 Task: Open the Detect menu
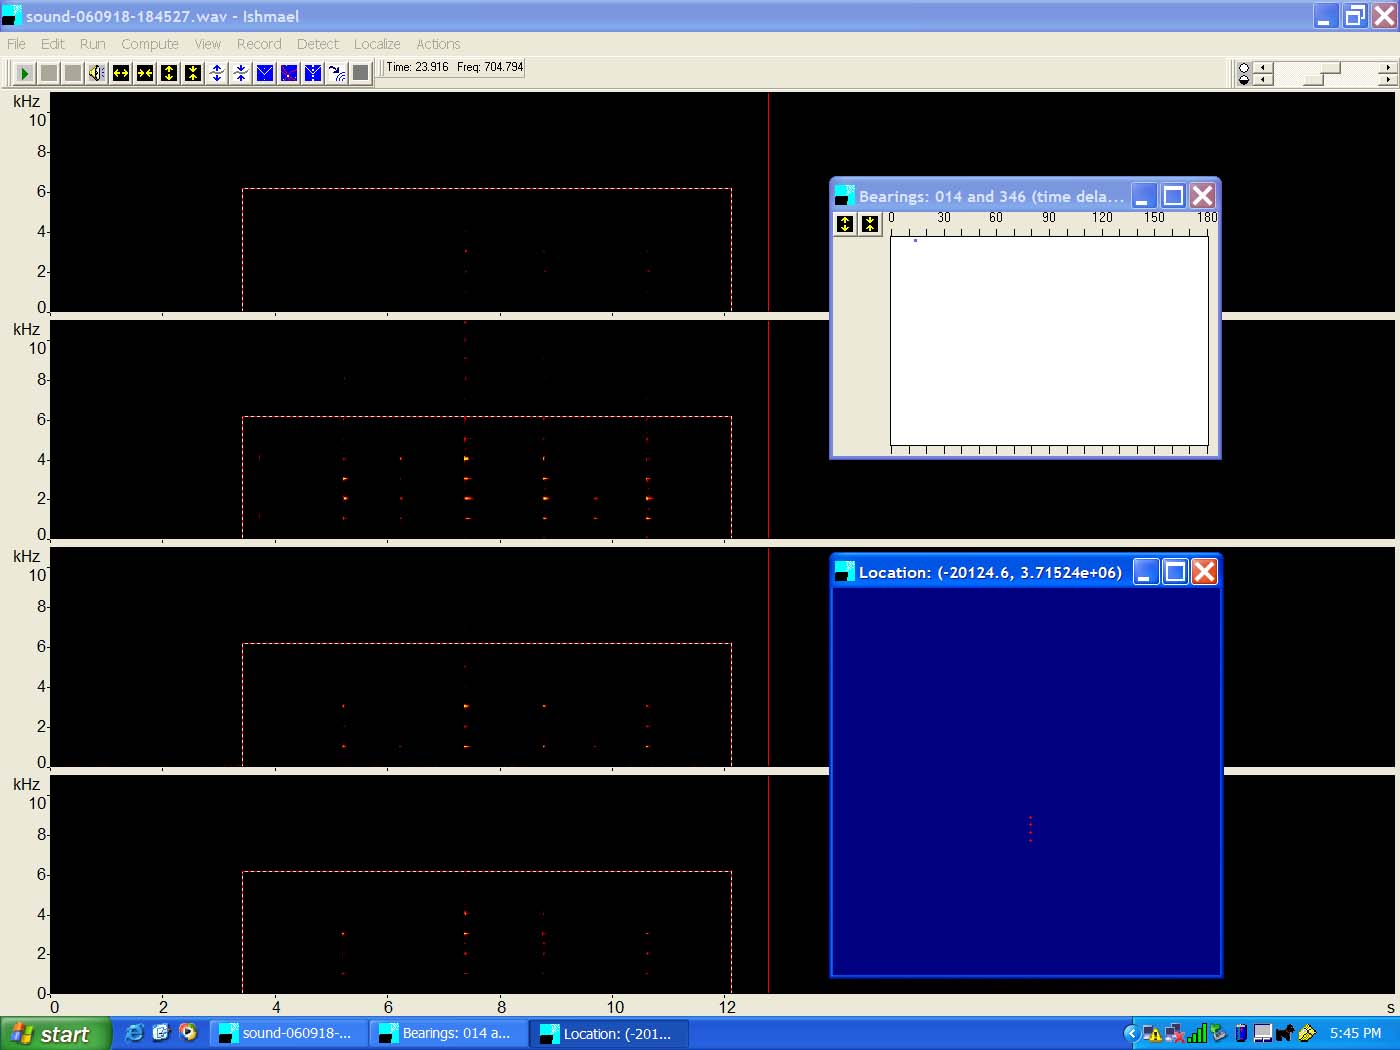tap(317, 44)
